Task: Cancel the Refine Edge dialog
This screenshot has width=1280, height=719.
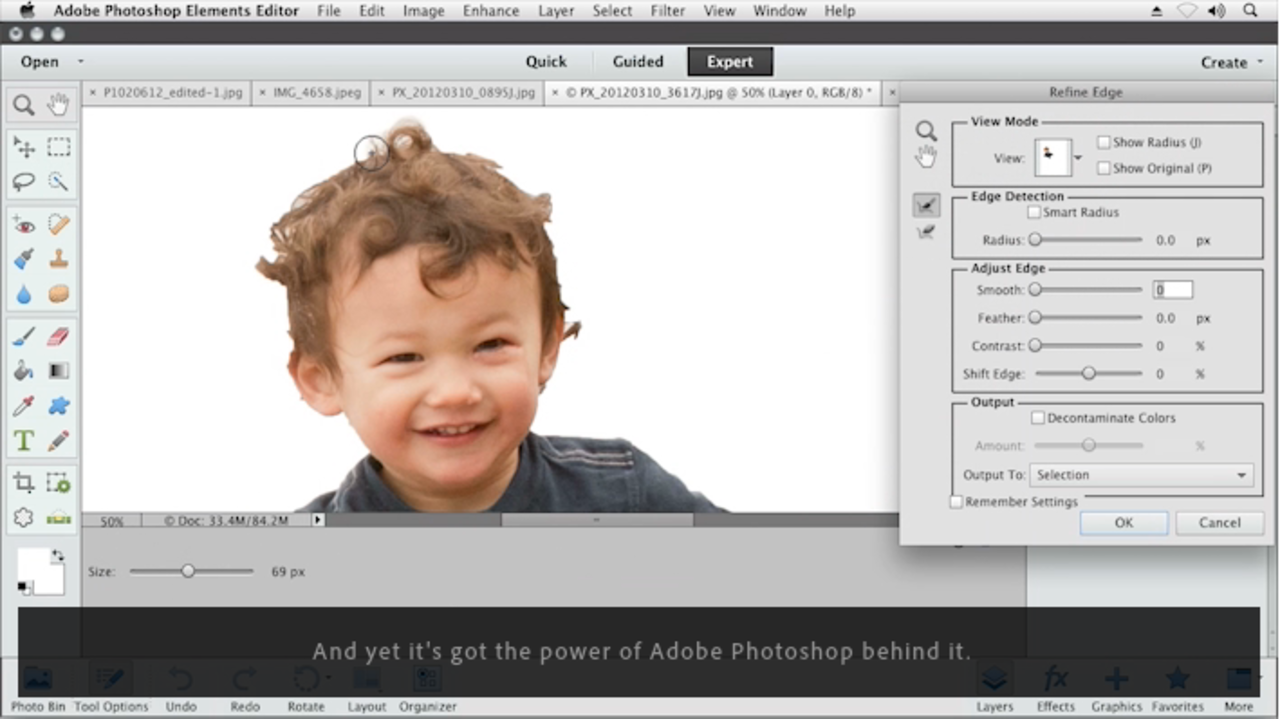Action: pyautogui.click(x=1219, y=522)
